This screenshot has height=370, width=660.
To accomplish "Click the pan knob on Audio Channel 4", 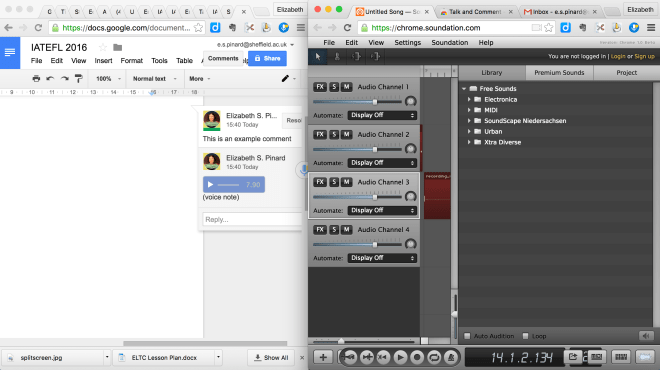I will pyautogui.click(x=410, y=244).
